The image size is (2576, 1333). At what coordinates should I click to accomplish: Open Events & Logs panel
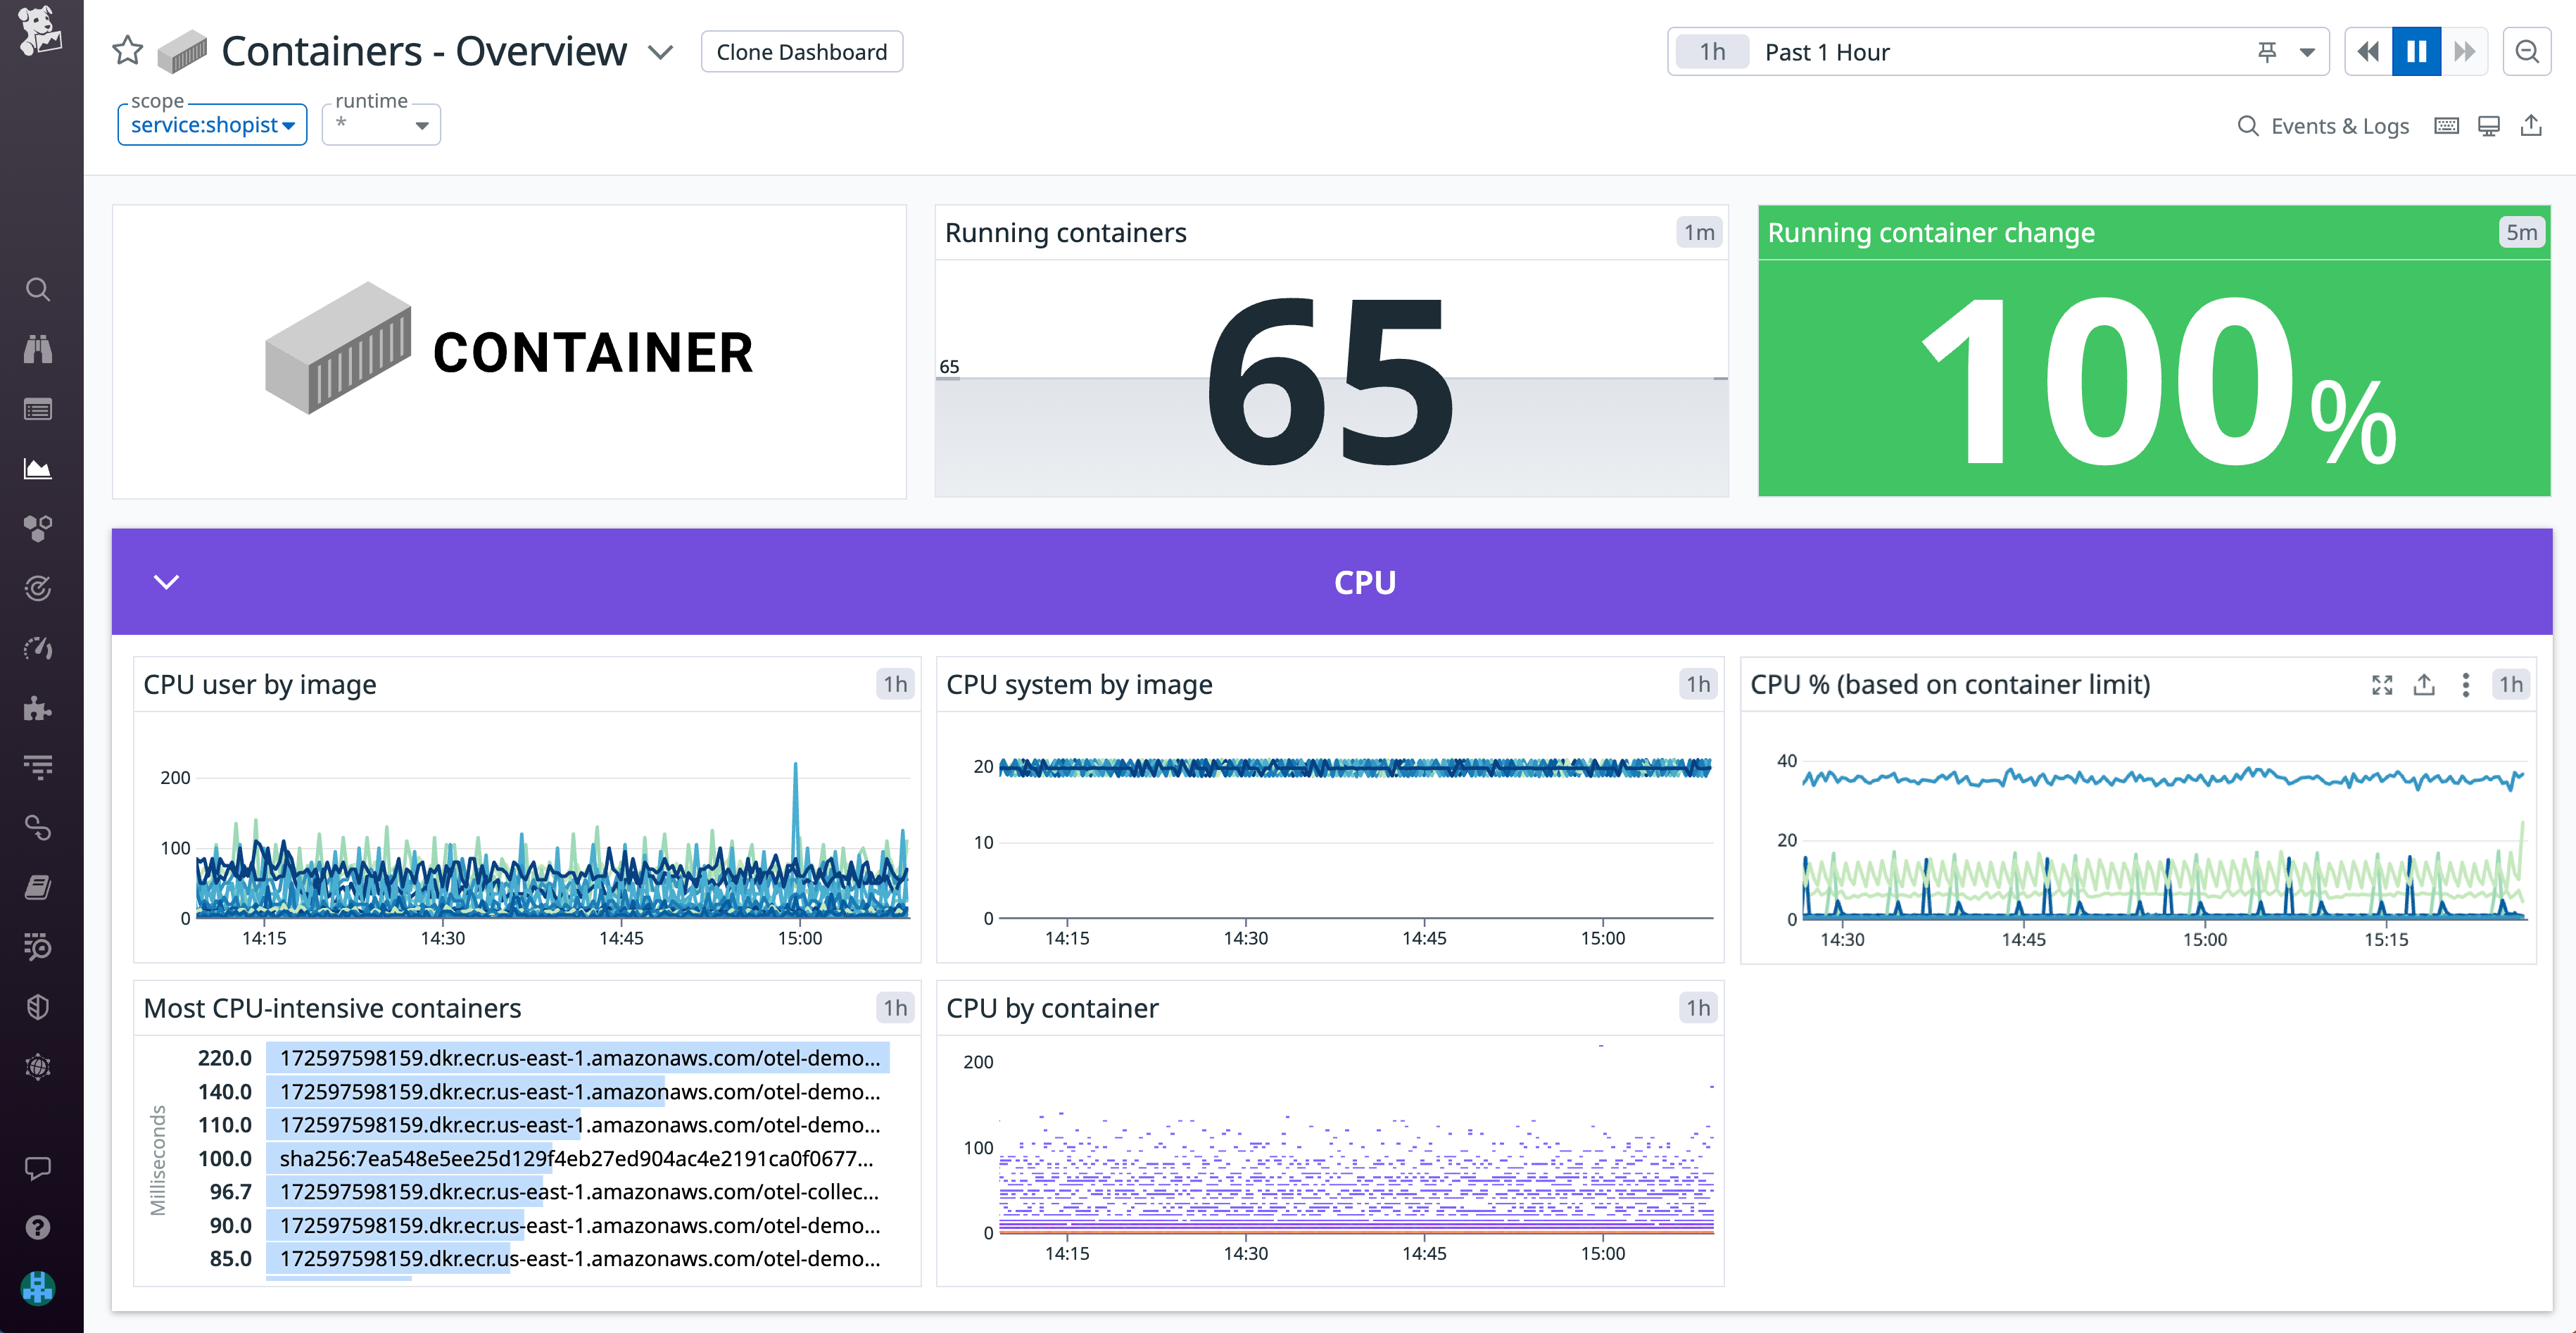coord(2322,125)
